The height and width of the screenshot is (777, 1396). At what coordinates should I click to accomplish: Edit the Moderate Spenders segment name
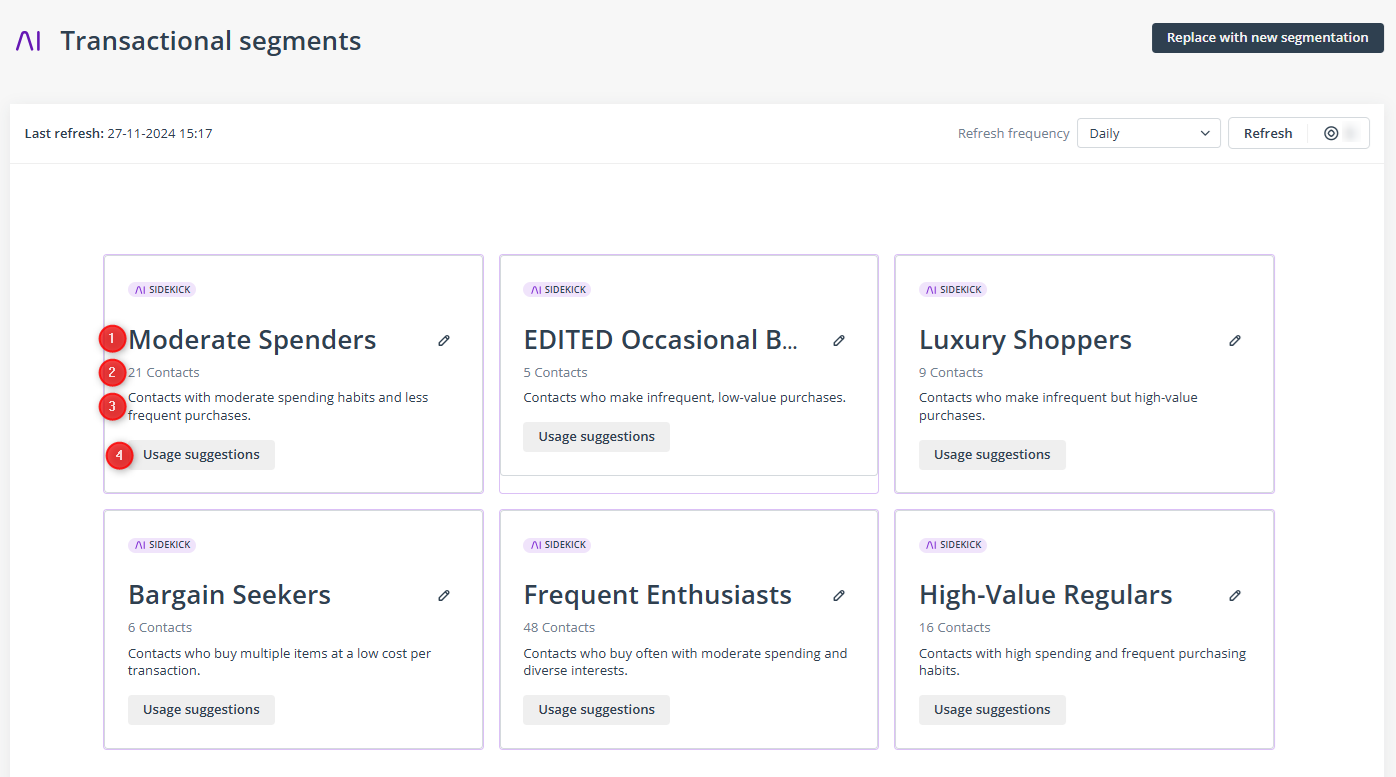pyautogui.click(x=444, y=340)
